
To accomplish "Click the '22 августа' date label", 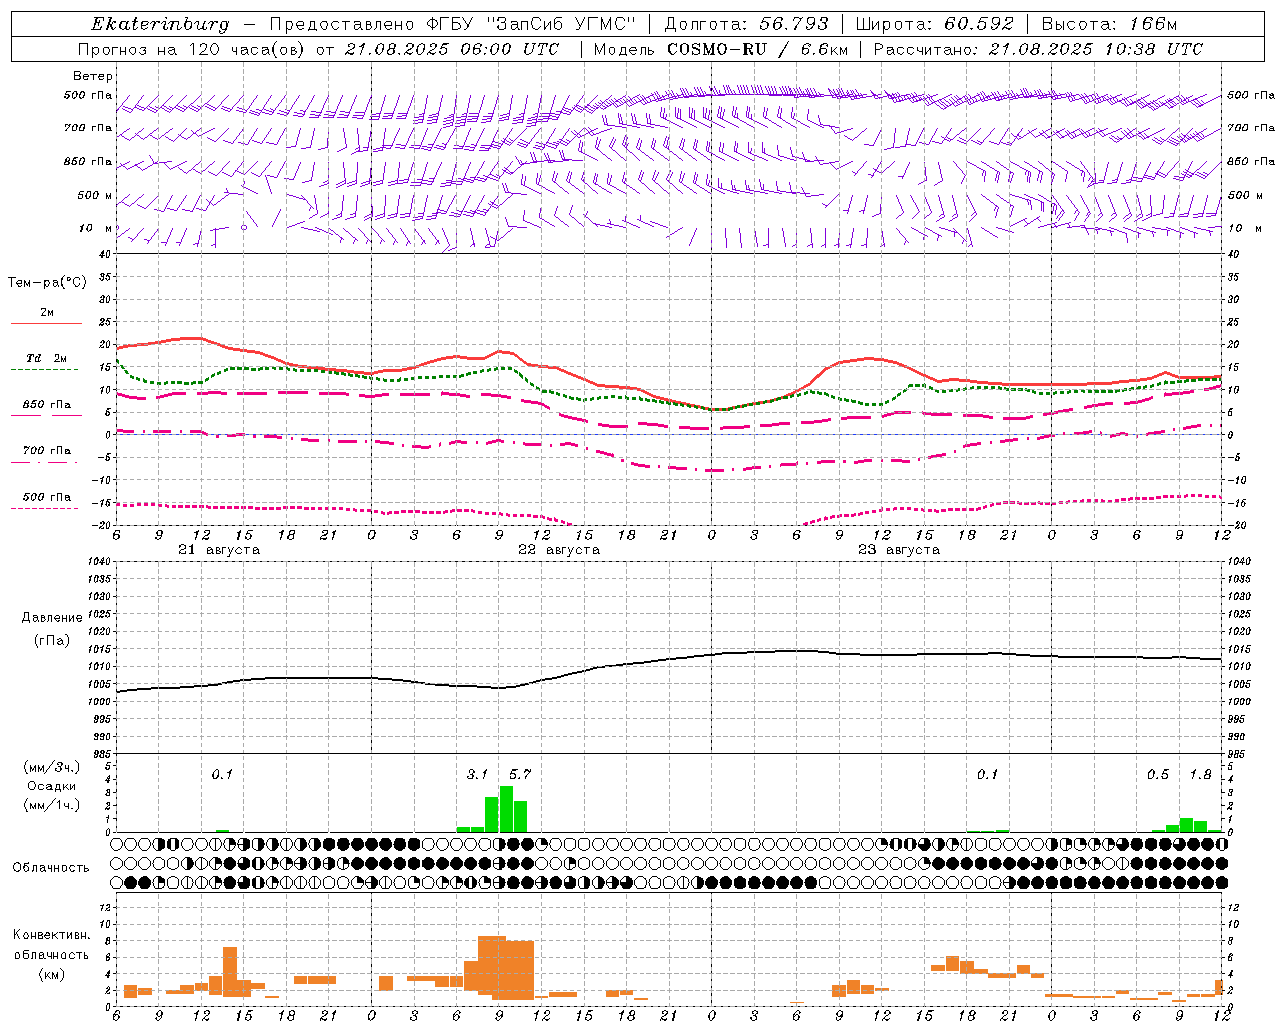I will (559, 550).
